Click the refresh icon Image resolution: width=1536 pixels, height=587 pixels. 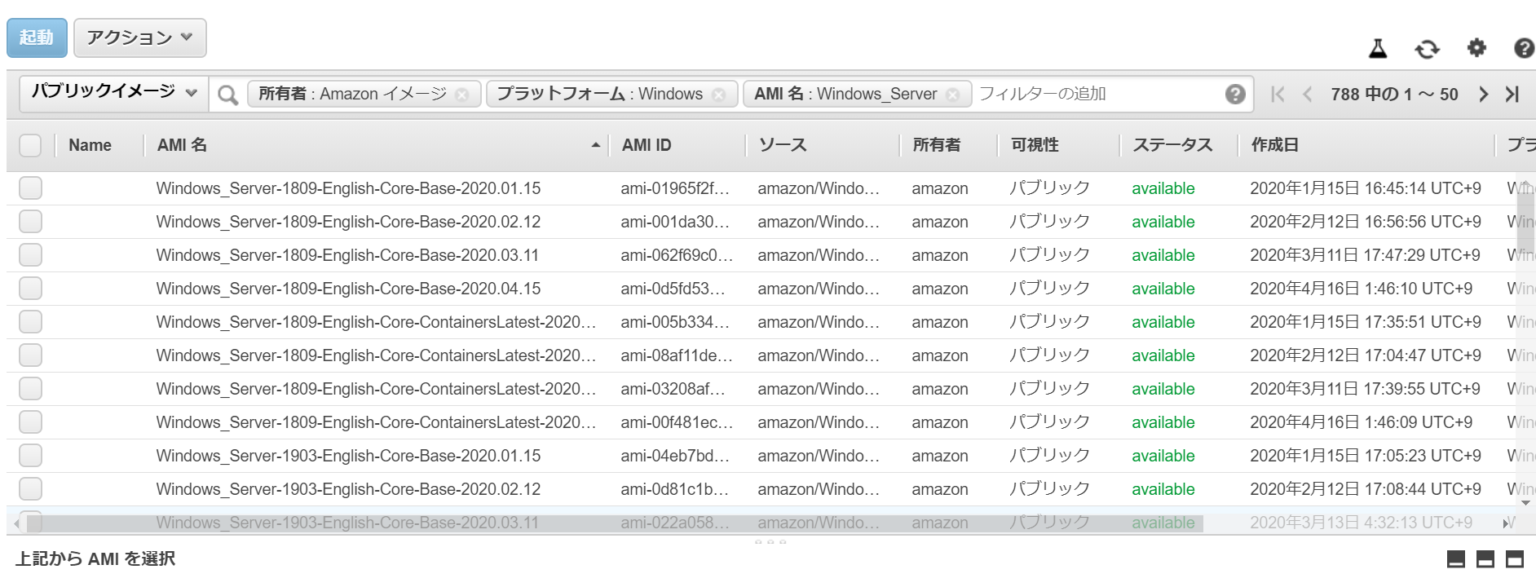tap(1426, 49)
